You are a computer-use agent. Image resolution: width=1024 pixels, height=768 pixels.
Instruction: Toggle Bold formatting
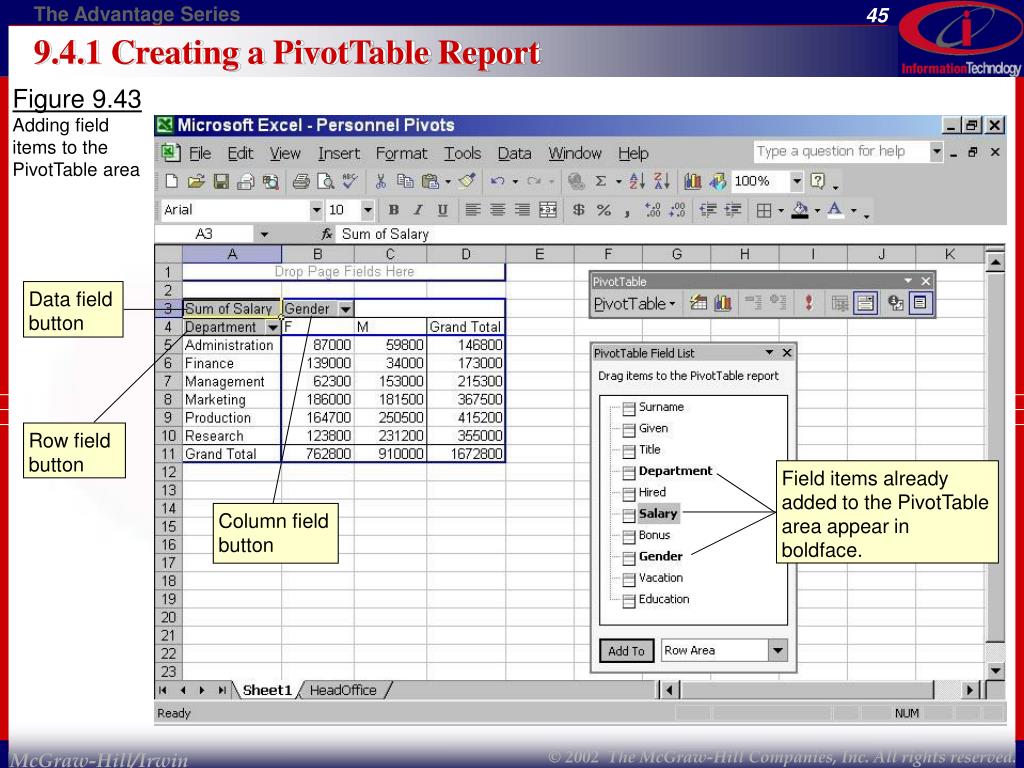coord(394,210)
